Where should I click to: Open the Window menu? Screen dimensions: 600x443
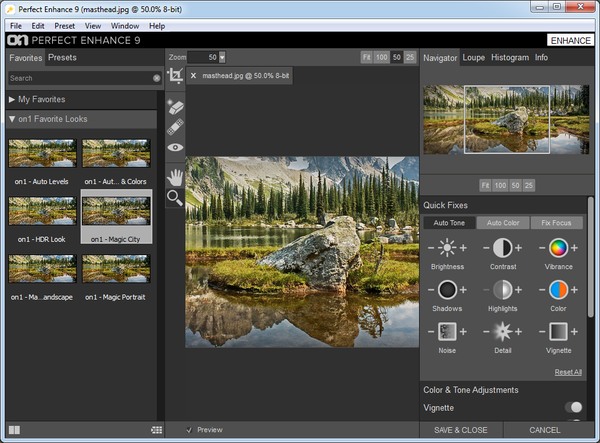click(125, 26)
